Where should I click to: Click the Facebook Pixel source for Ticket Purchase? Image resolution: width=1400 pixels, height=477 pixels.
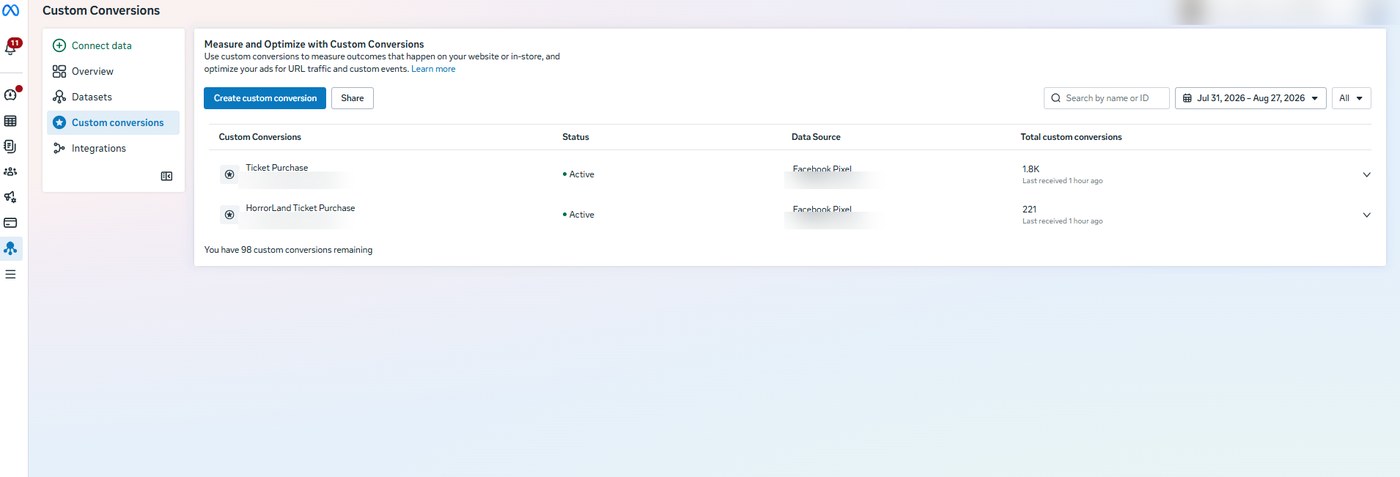coord(822,169)
